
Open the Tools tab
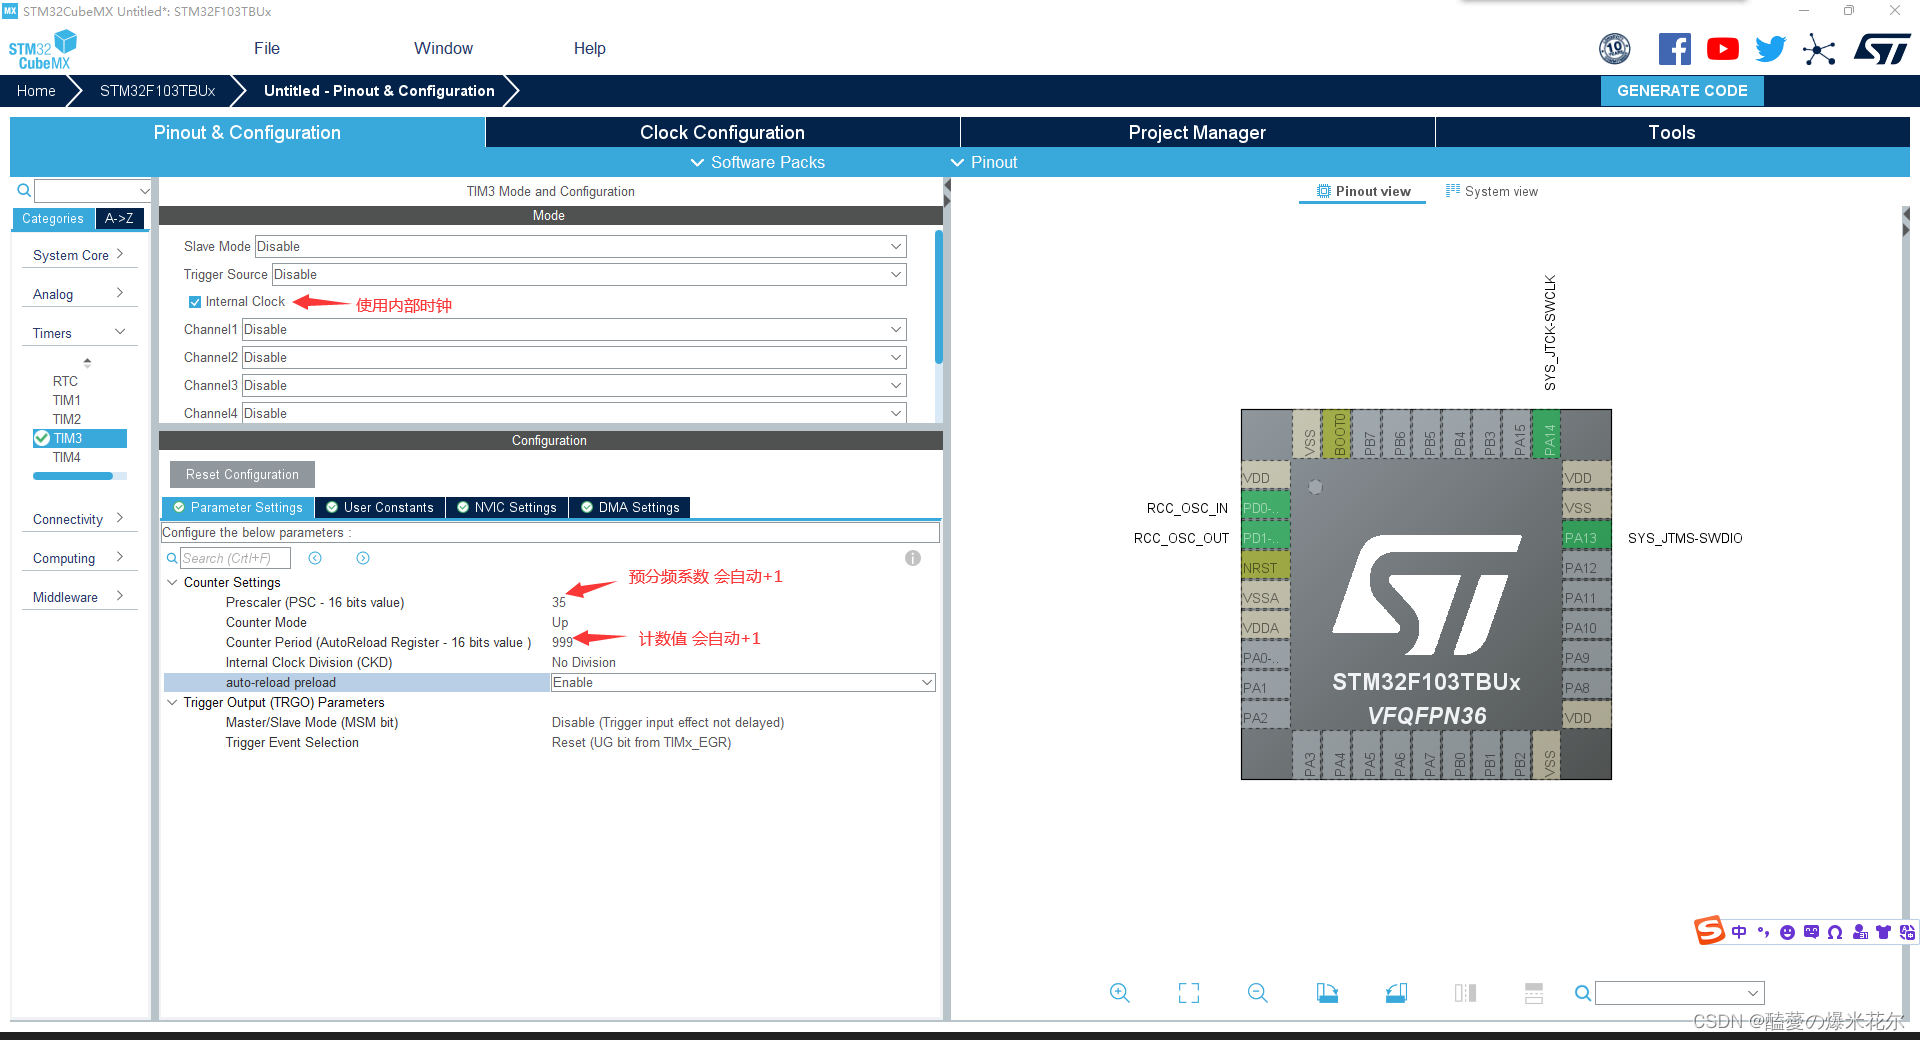tap(1672, 132)
